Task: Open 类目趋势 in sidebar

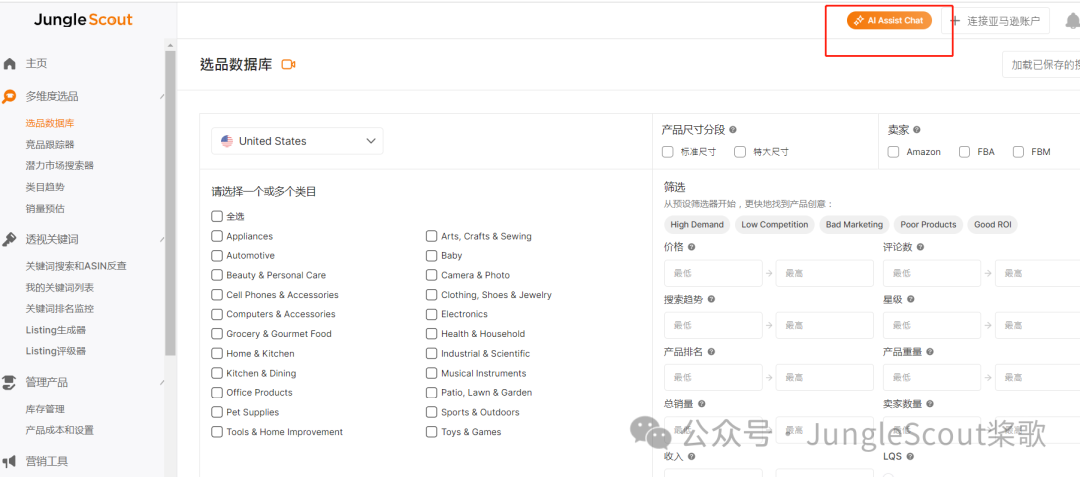Action: (x=45, y=187)
